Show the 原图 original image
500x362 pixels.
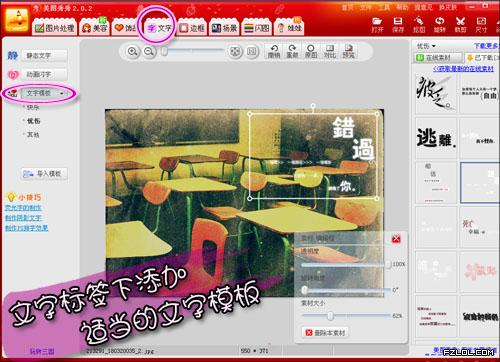point(311,51)
